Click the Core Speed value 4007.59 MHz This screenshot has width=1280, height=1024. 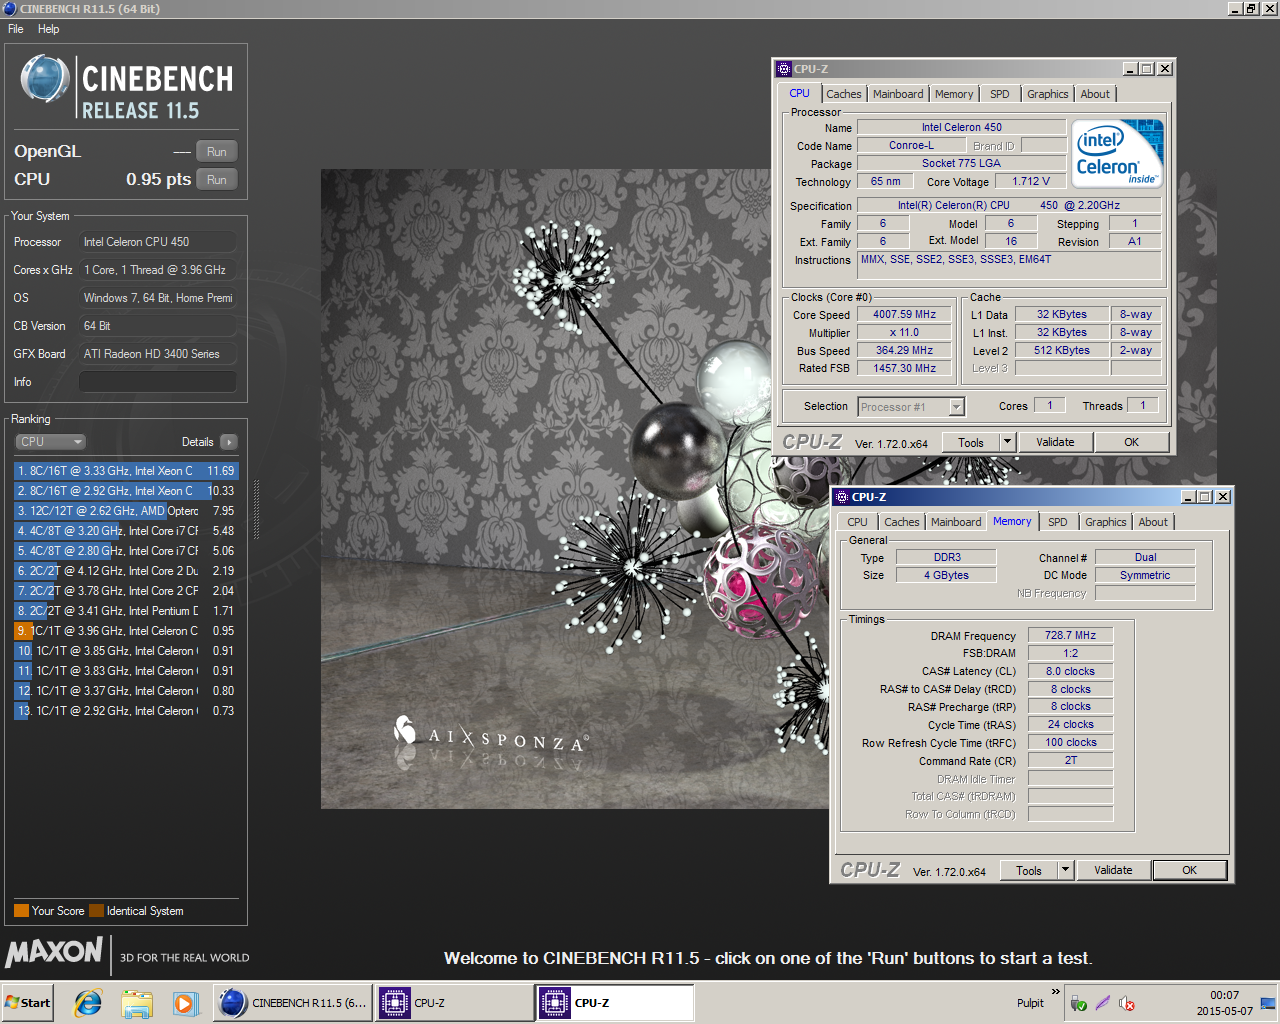coord(904,314)
